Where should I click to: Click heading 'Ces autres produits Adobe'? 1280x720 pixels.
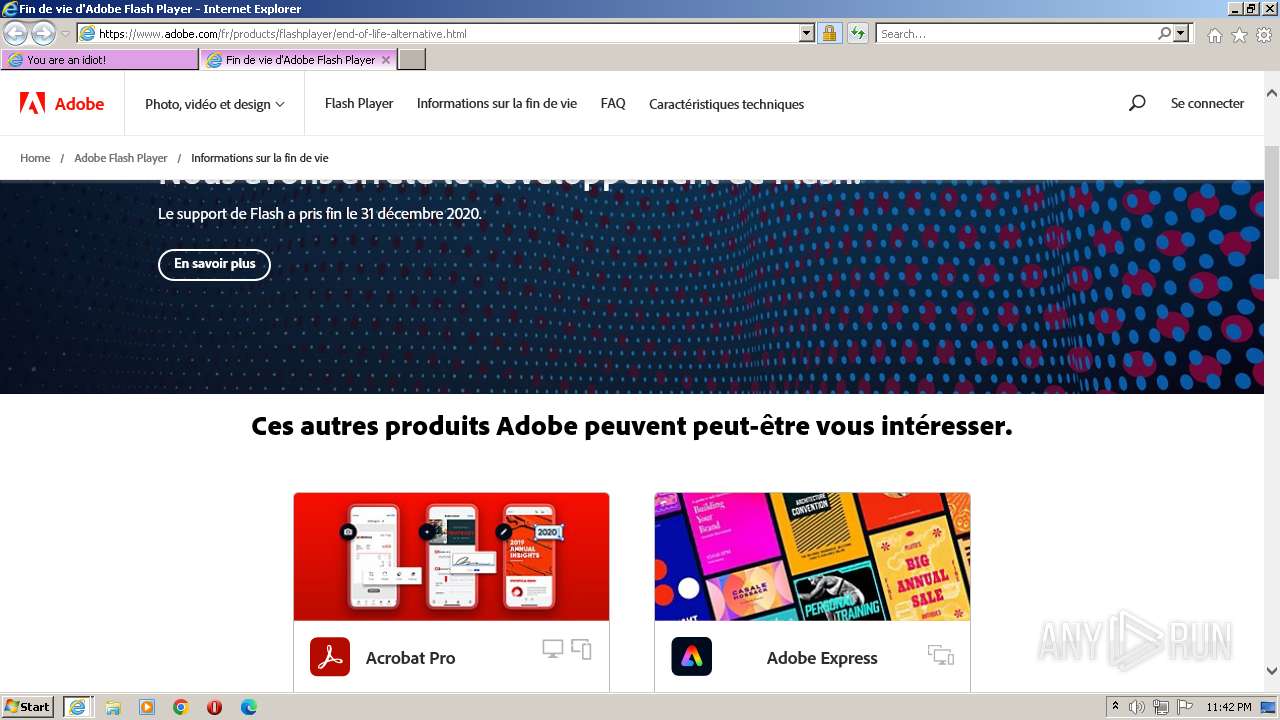pos(632,427)
